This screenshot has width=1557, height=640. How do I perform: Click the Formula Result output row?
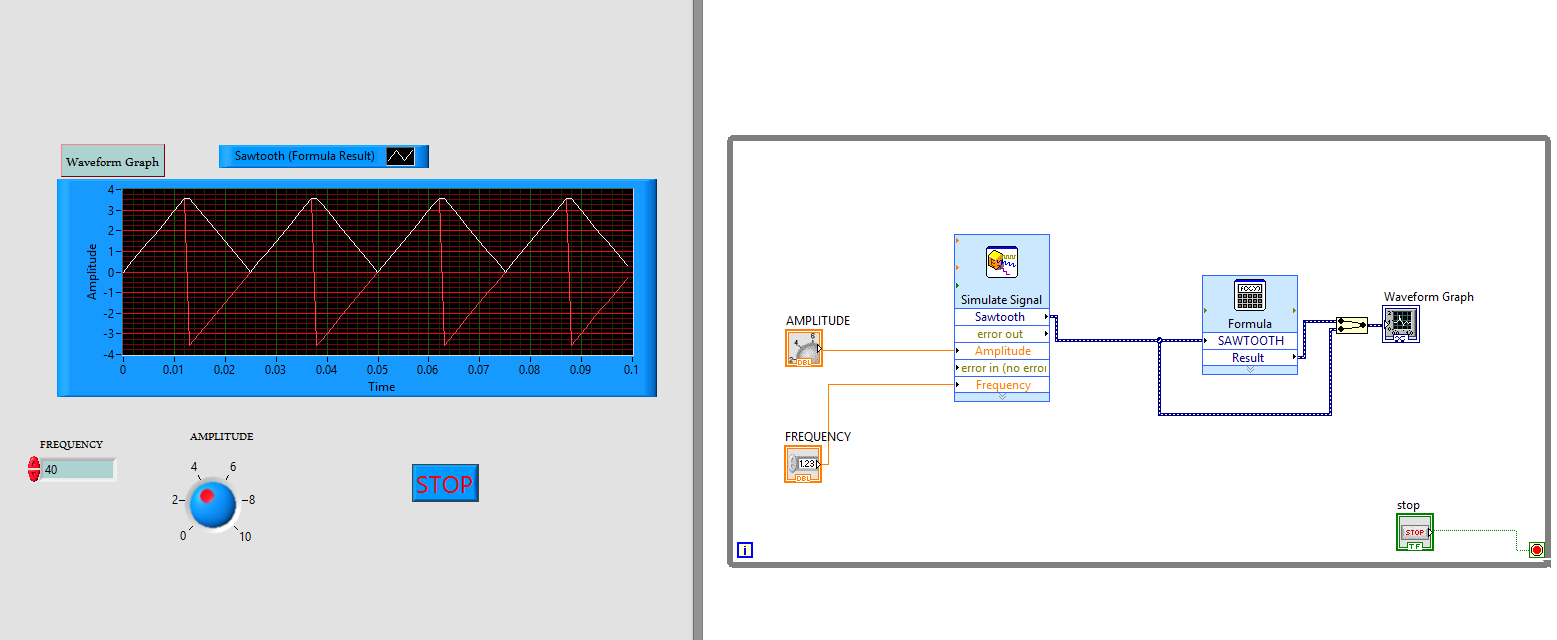1249,357
